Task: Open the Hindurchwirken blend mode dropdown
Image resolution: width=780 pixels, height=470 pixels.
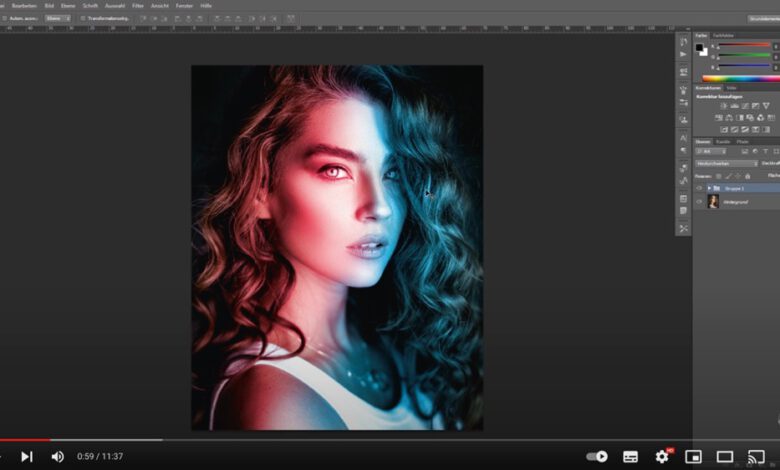Action: [726, 164]
